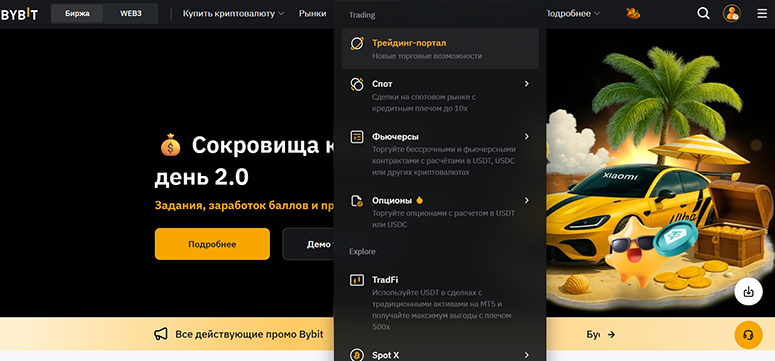Viewport: 775px width, 361px height.
Task: Click the Trading section label
Action: (362, 15)
